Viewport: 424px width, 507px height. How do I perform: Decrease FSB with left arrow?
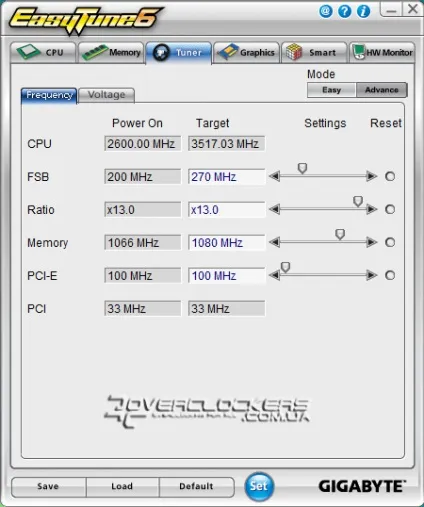[x=274, y=176]
